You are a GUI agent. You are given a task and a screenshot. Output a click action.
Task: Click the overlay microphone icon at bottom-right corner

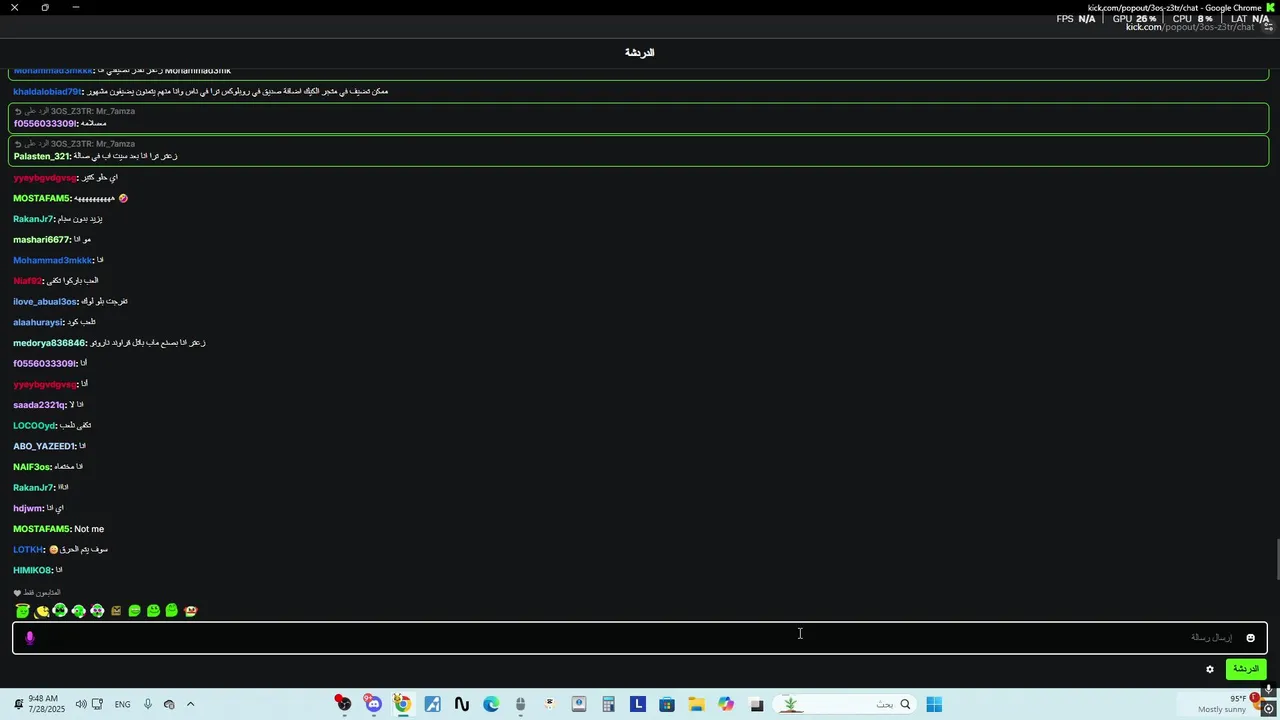pyautogui.click(x=1269, y=690)
